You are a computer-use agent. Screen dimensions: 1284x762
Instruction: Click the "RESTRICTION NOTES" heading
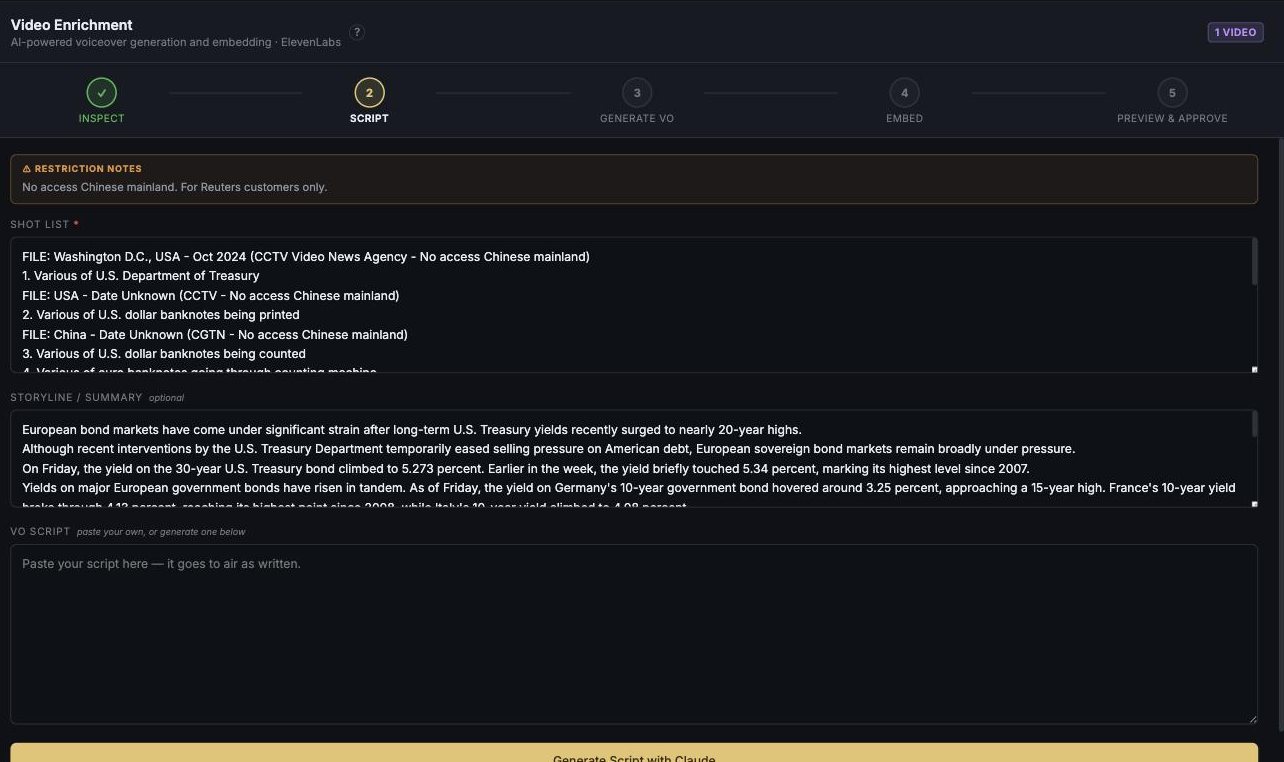(88, 169)
